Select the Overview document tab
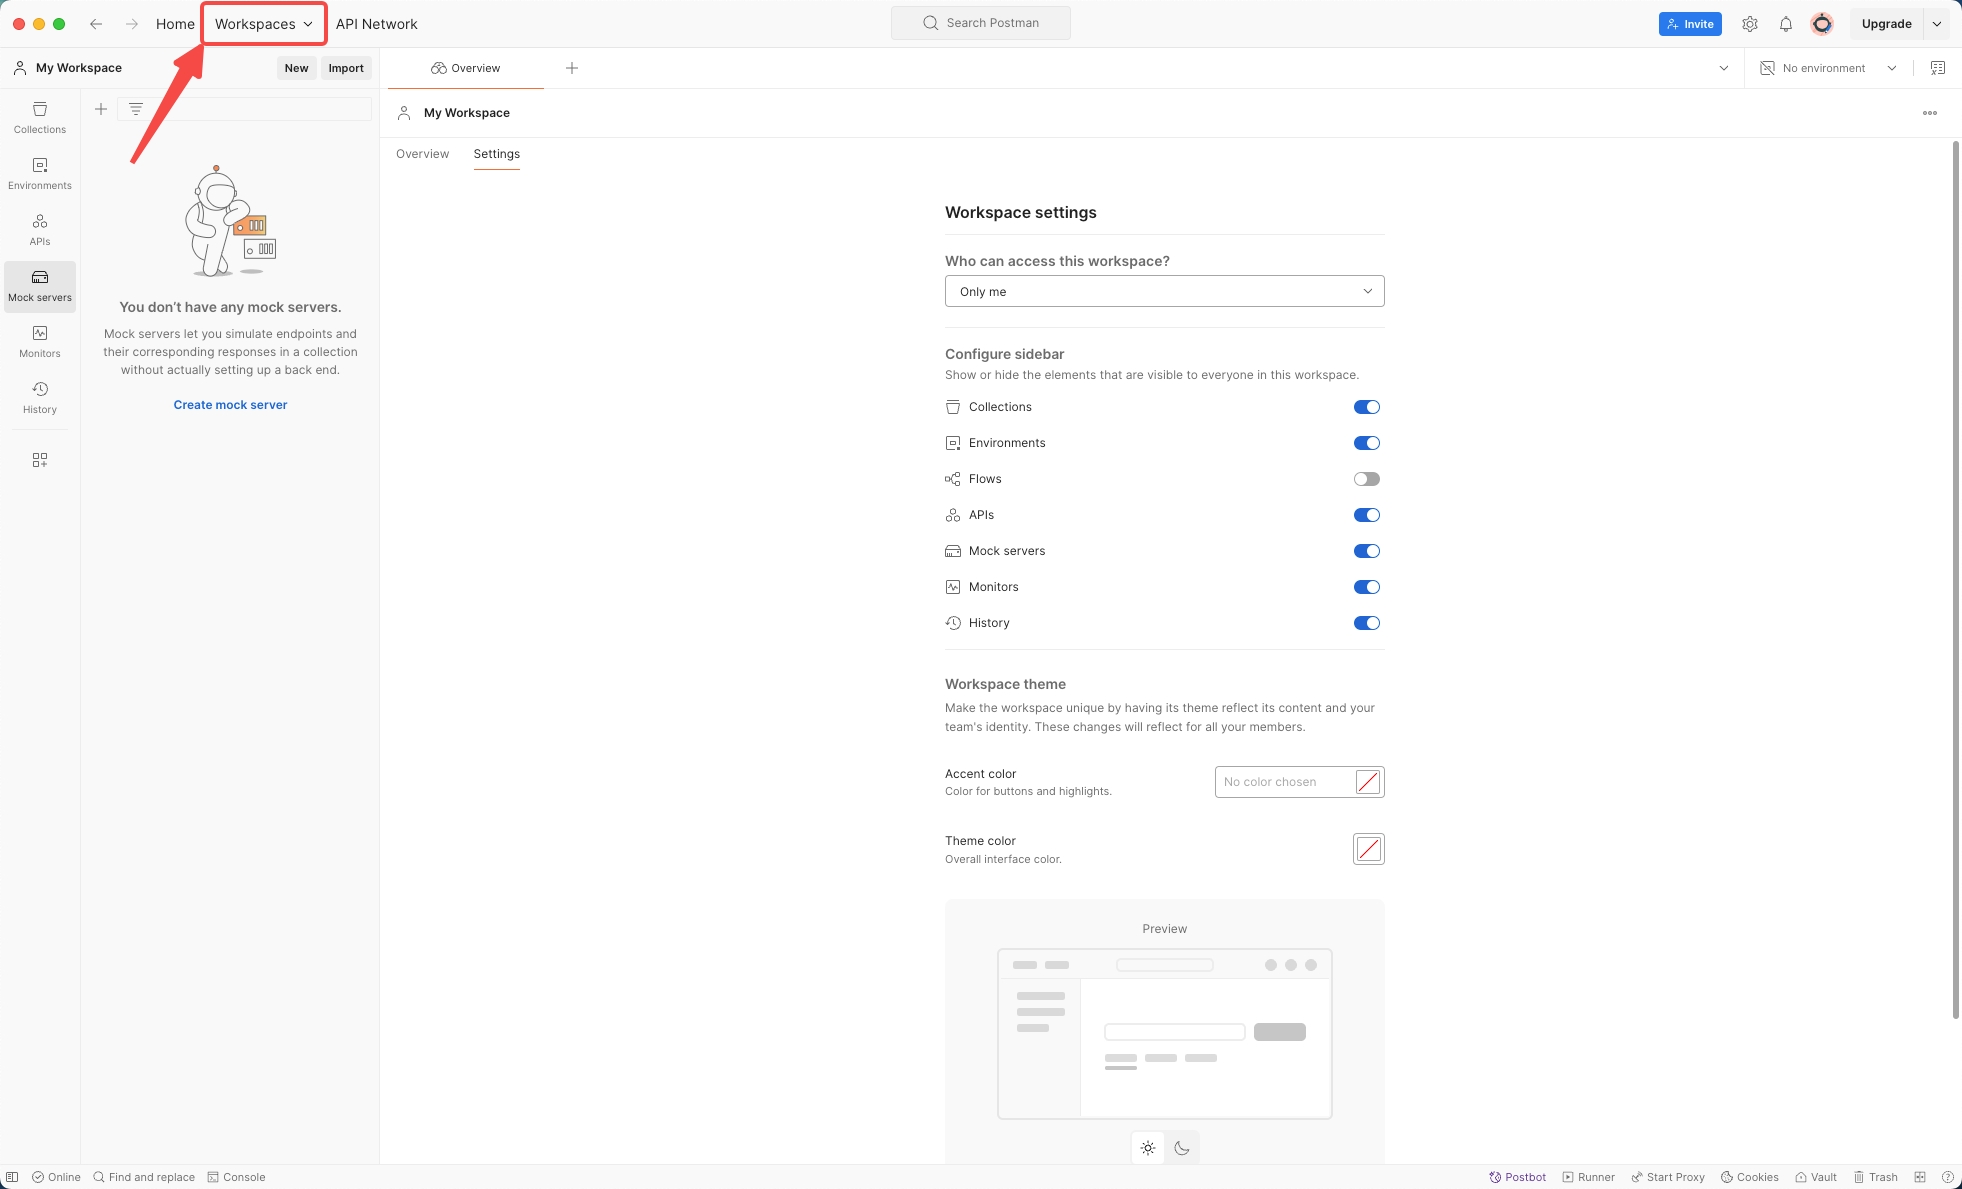This screenshot has height=1189, width=1962. 466,68
